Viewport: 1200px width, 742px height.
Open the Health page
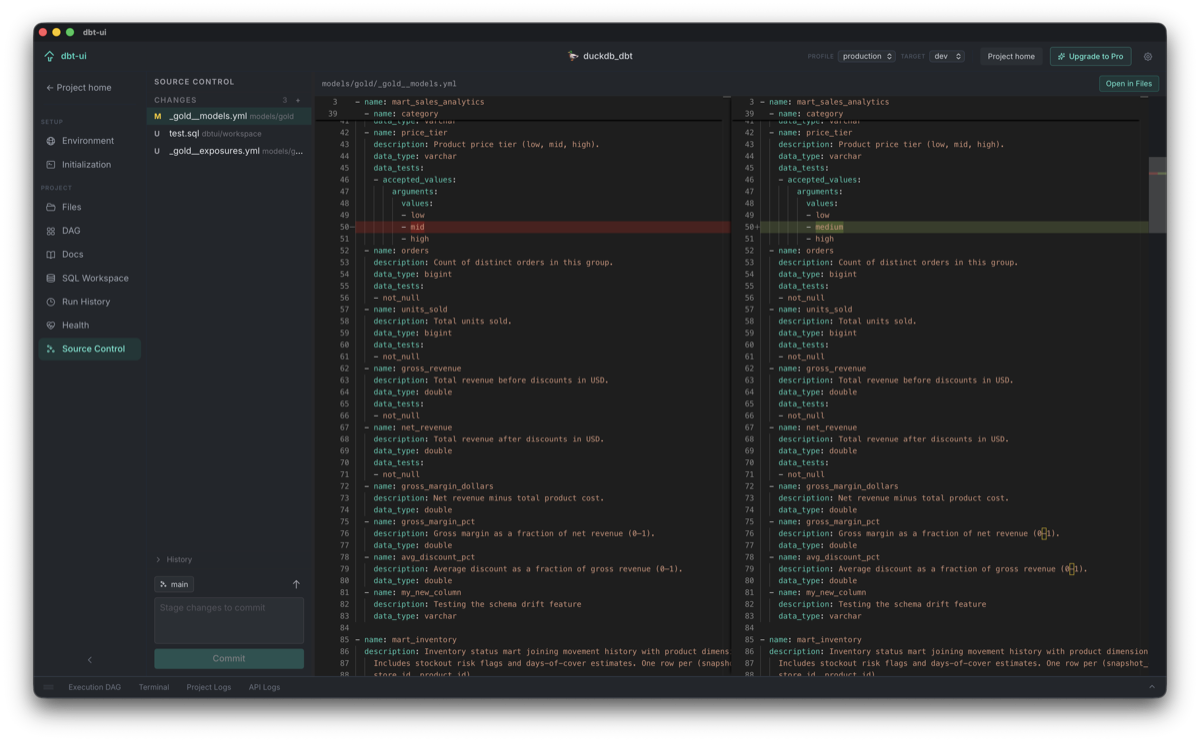89,325
